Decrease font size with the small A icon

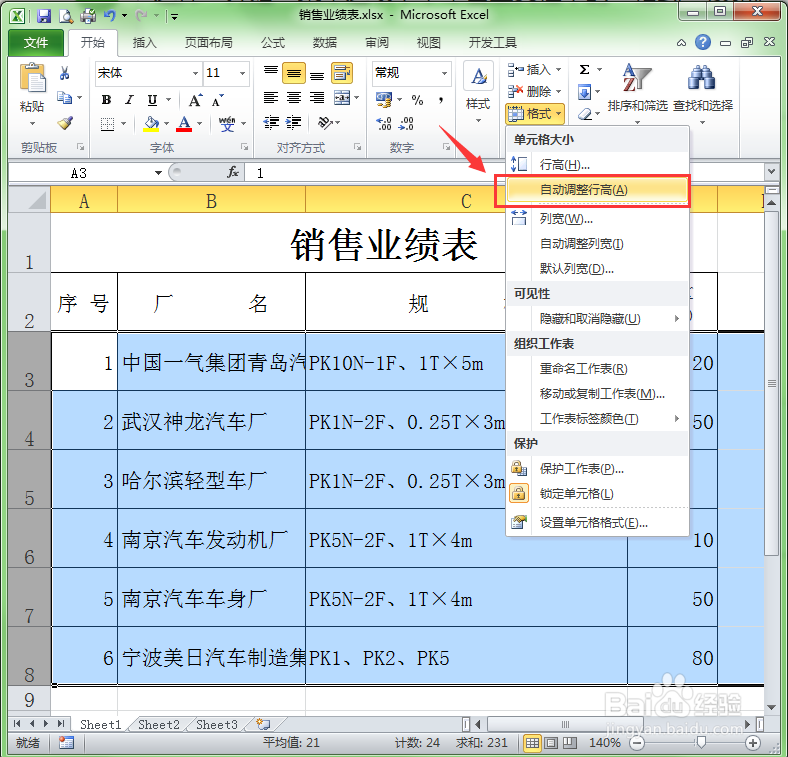click(217, 100)
